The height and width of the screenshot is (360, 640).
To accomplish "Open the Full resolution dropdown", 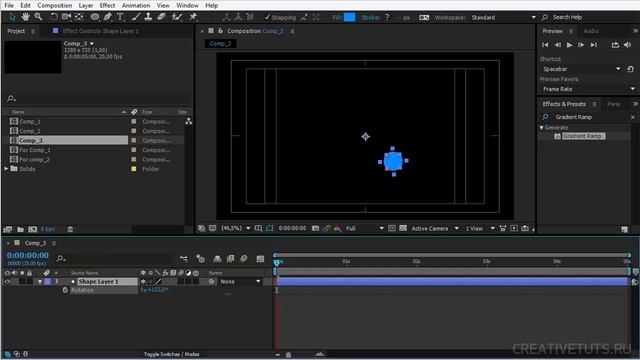I will 364,228.
